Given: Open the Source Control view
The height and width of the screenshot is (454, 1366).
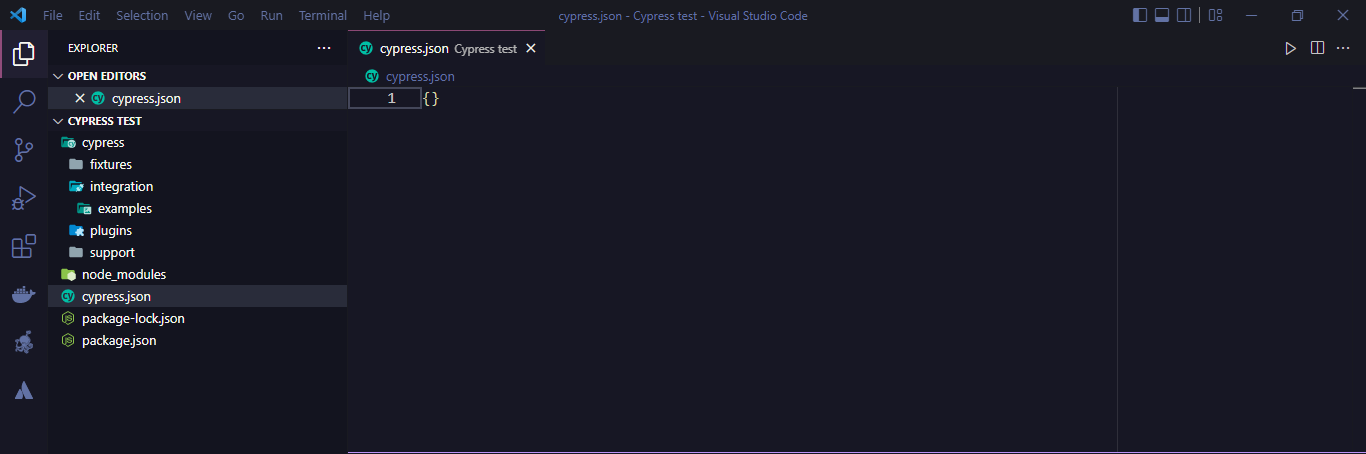Looking at the screenshot, I should click(x=24, y=150).
